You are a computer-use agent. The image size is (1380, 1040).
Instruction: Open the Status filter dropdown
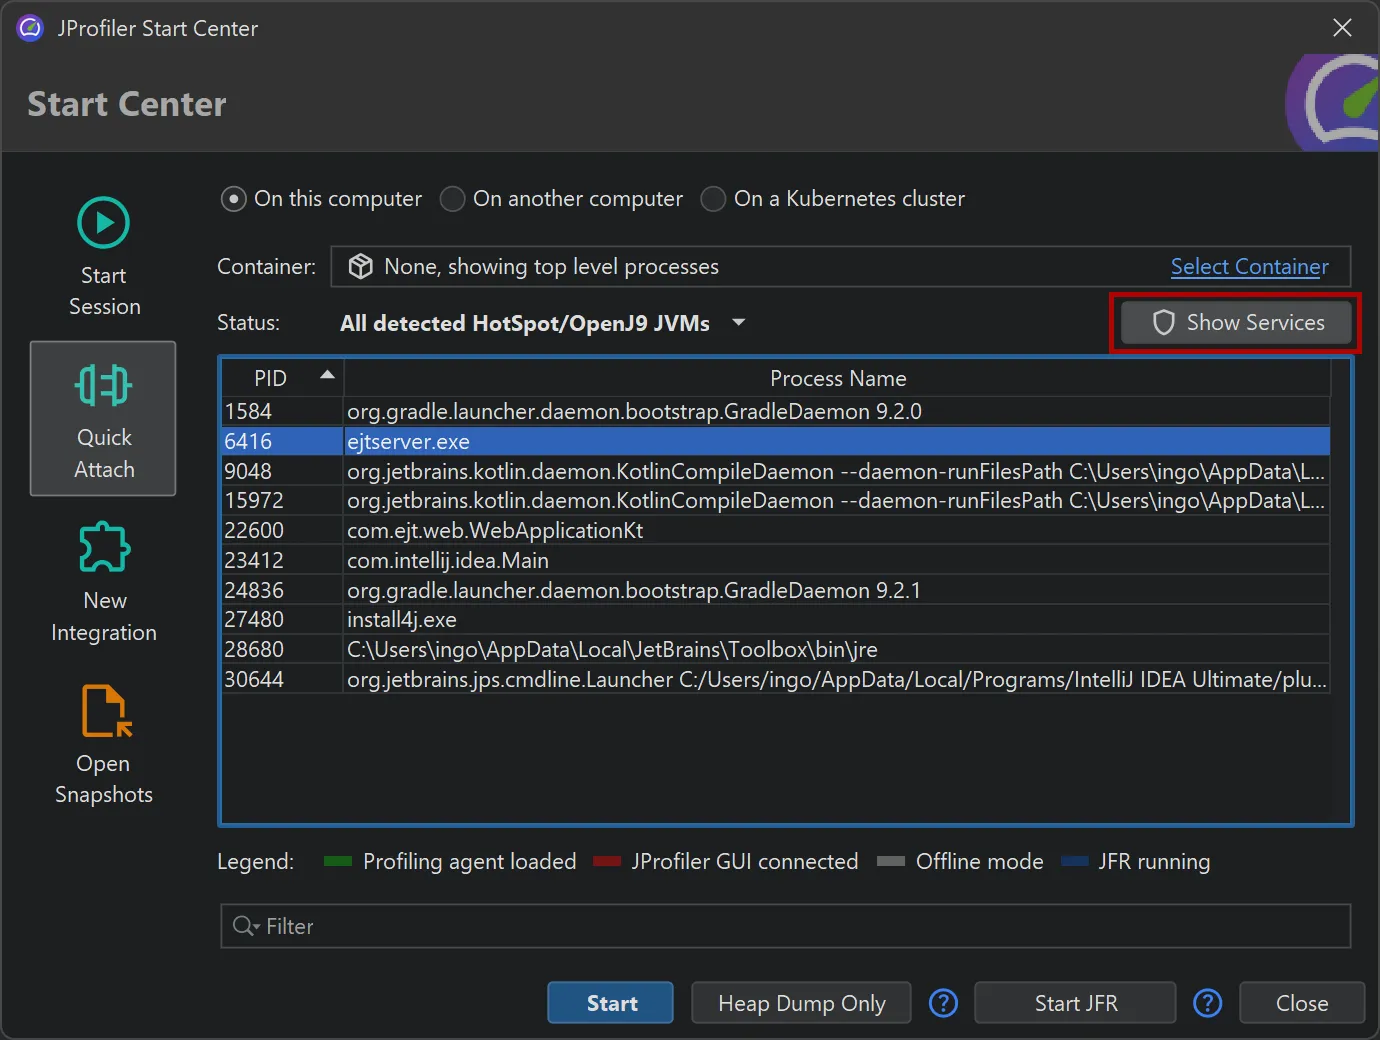click(x=739, y=323)
